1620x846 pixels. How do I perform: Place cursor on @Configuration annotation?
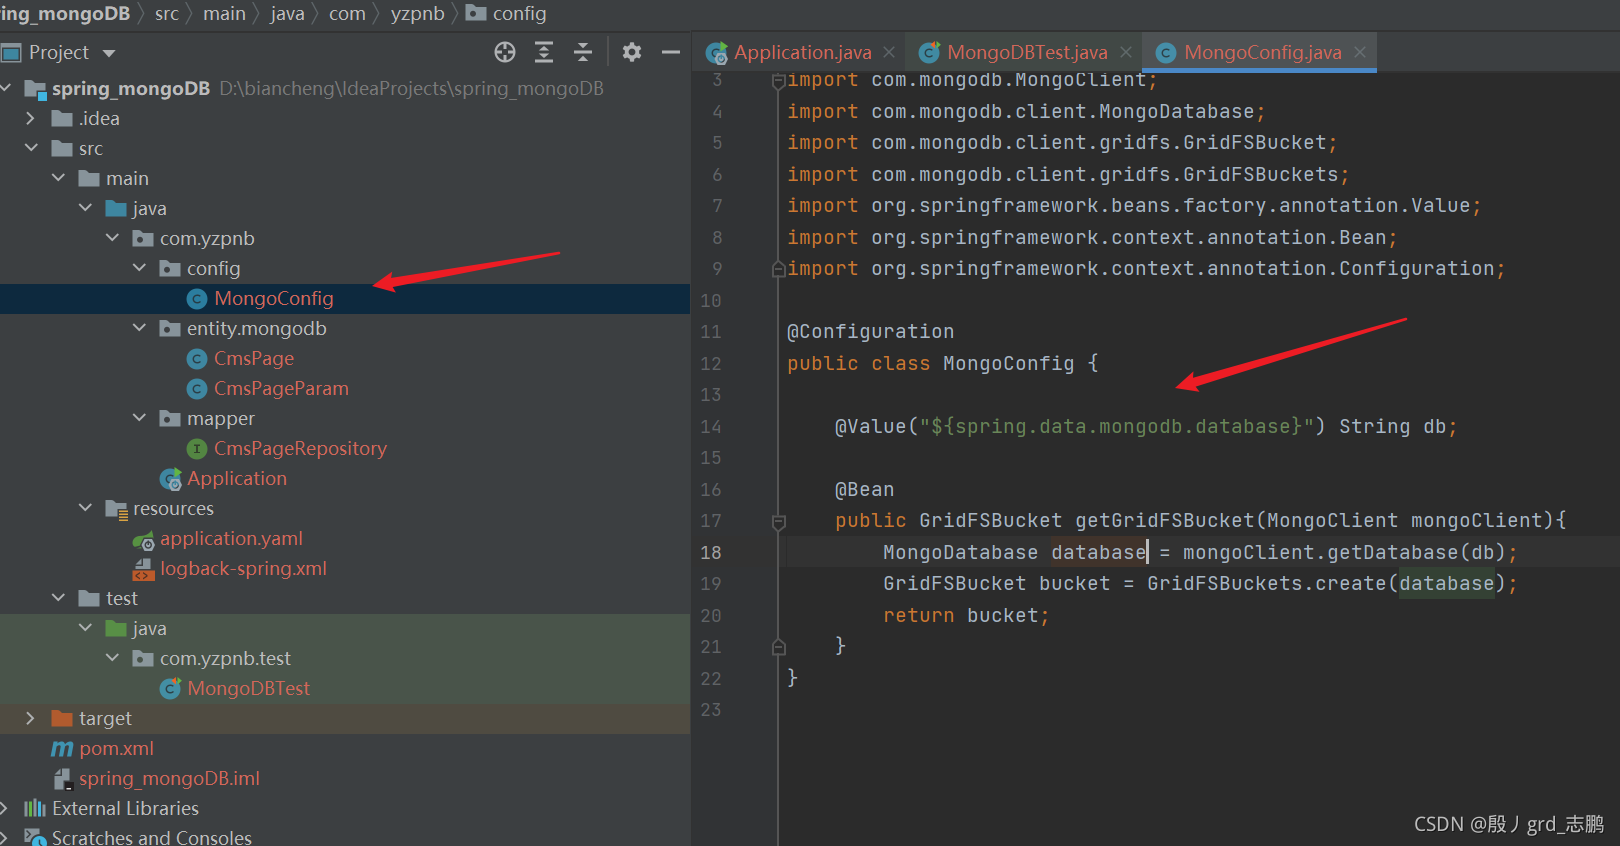tap(870, 331)
